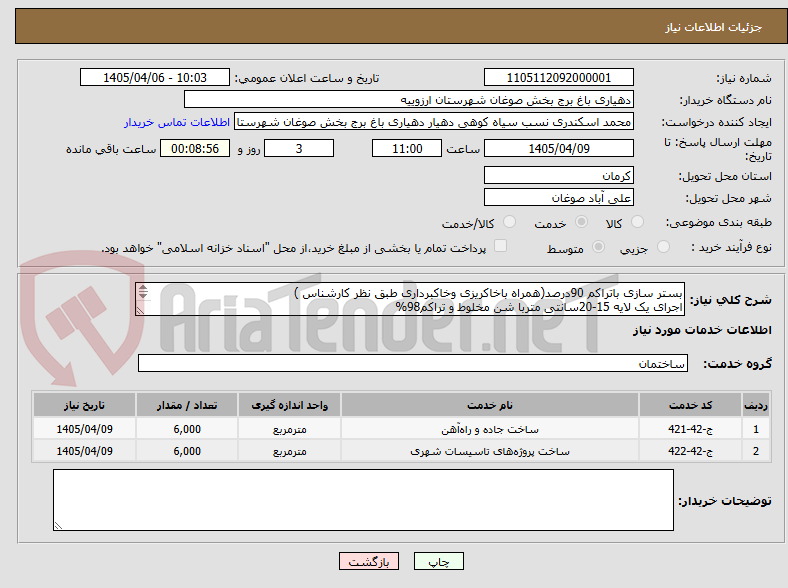The image size is (788, 588).
Task: Click the کد خدمت column header
Action: point(691,405)
